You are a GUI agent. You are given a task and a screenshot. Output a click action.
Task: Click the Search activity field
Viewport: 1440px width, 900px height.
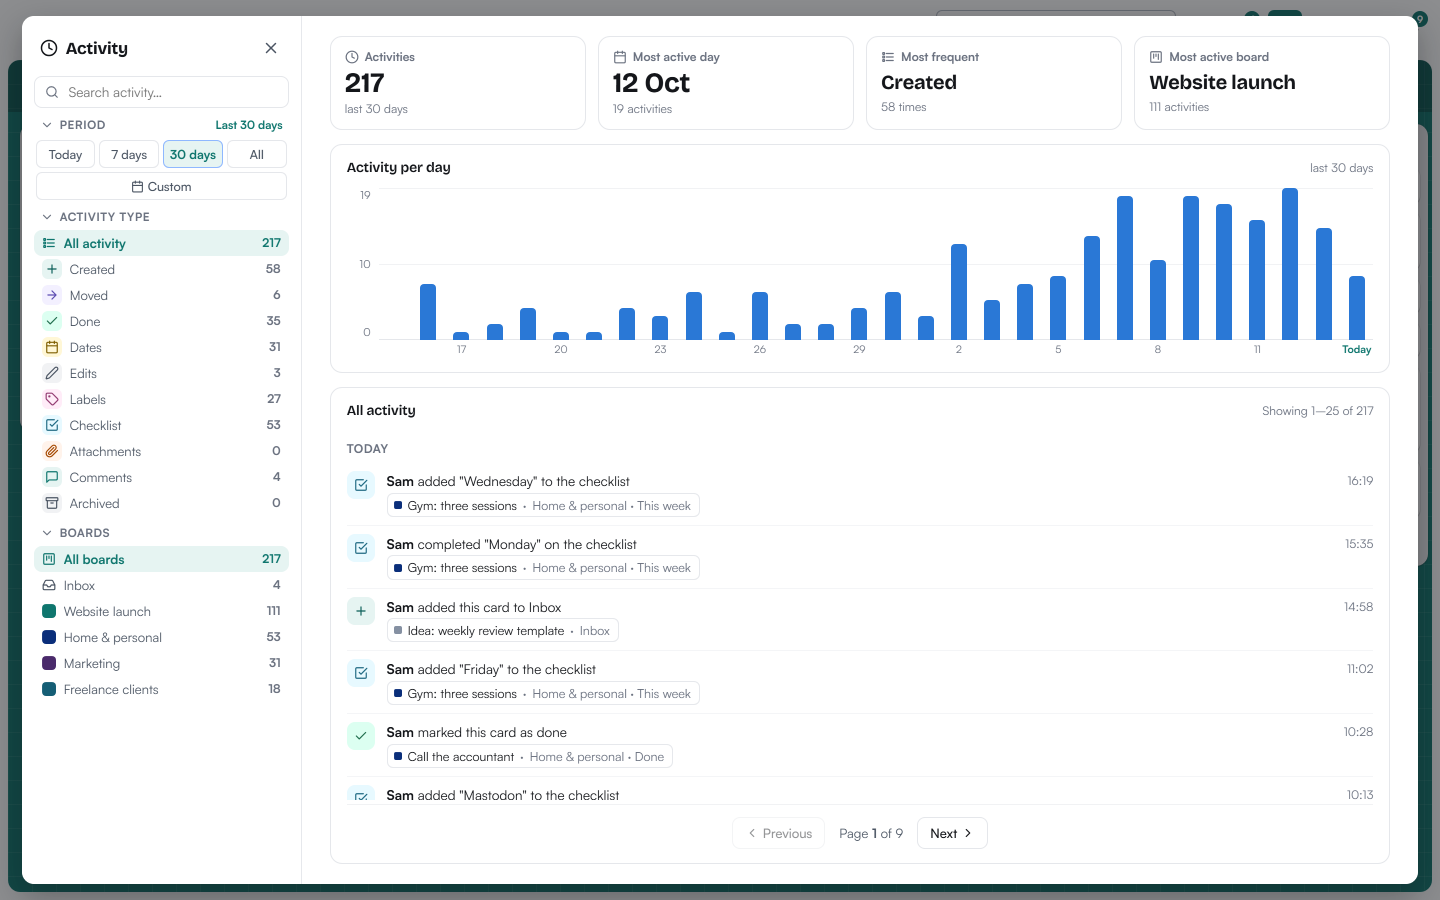point(161,92)
